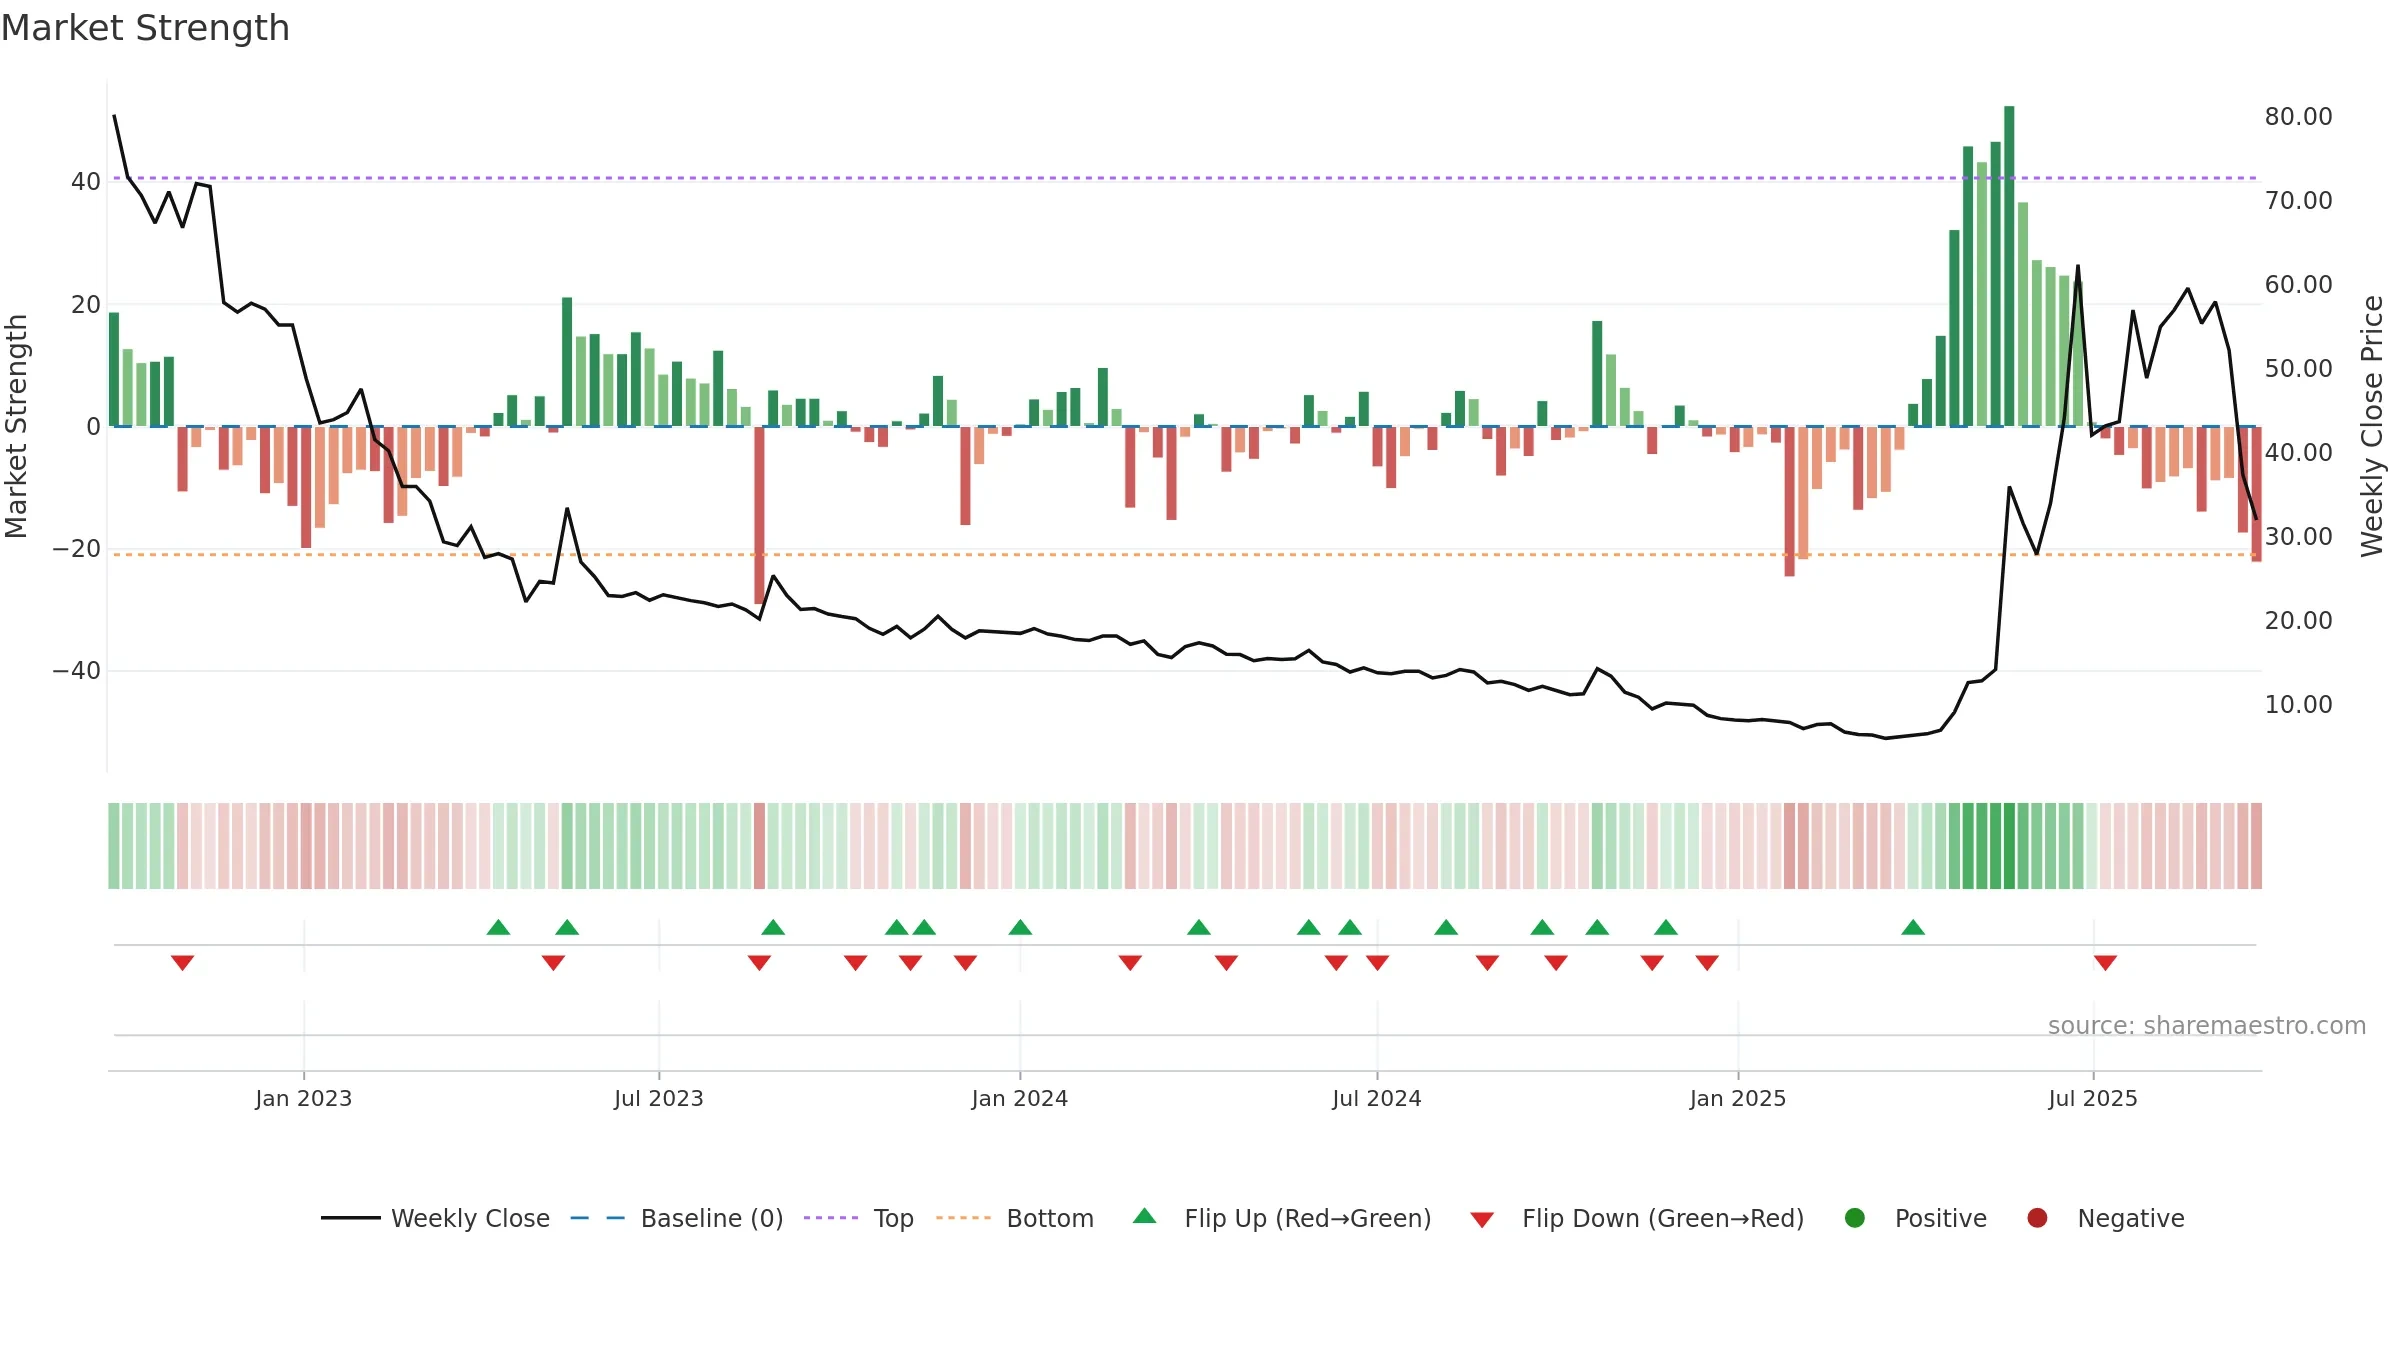
Task: Click the vertical Market Strength axis title
Action: [x=16, y=426]
